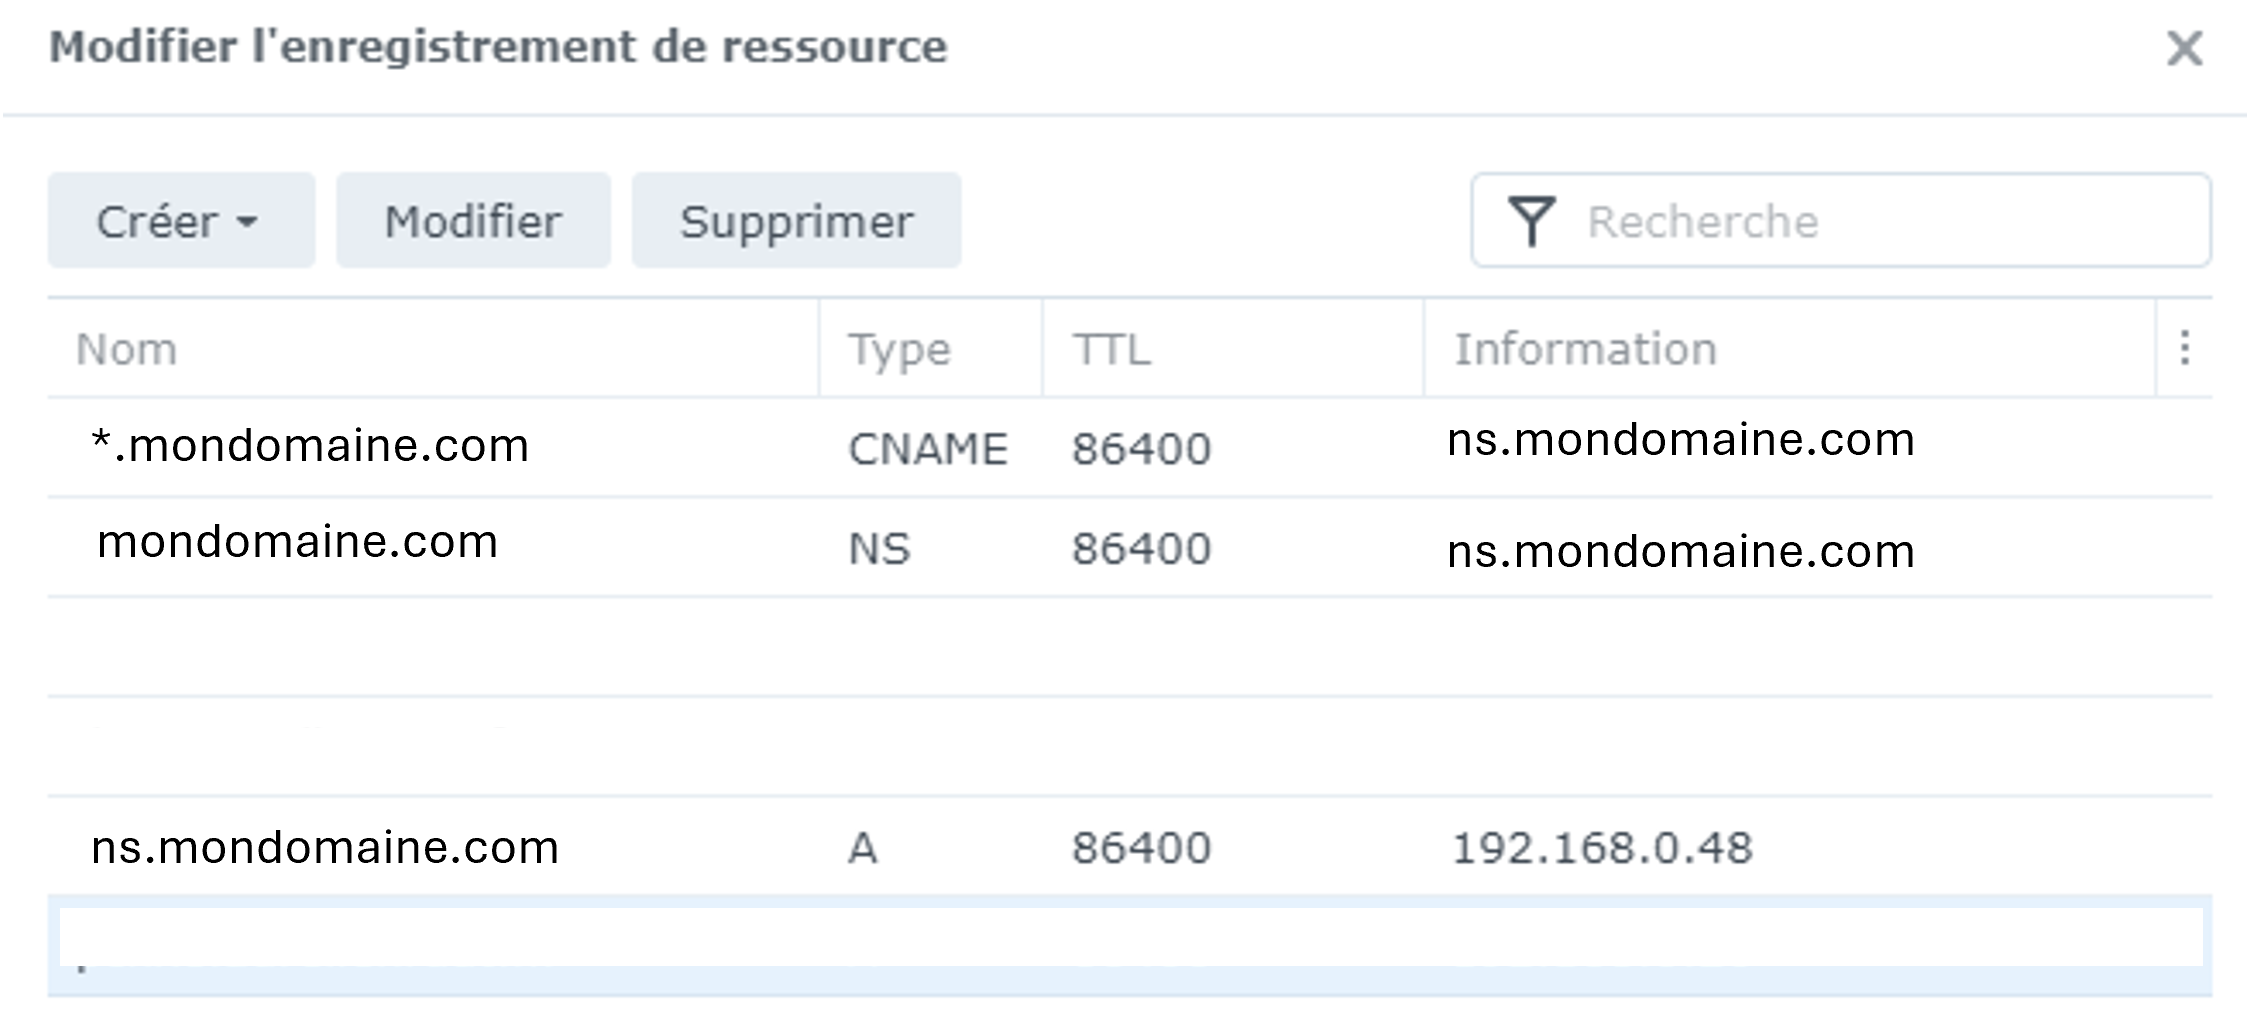Click the NS type cell
Viewport: 2247px width, 1035px height.
(x=879, y=549)
